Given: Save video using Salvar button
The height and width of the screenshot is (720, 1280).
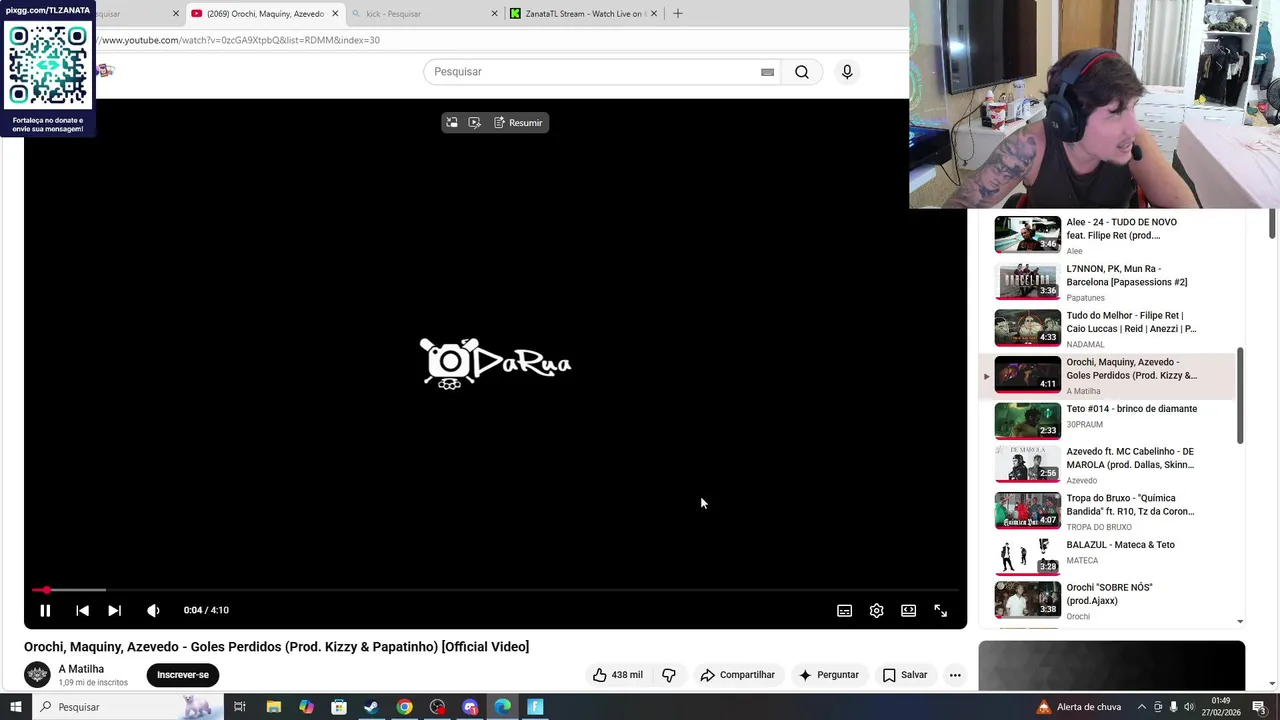Looking at the screenshot, I should [905, 675].
